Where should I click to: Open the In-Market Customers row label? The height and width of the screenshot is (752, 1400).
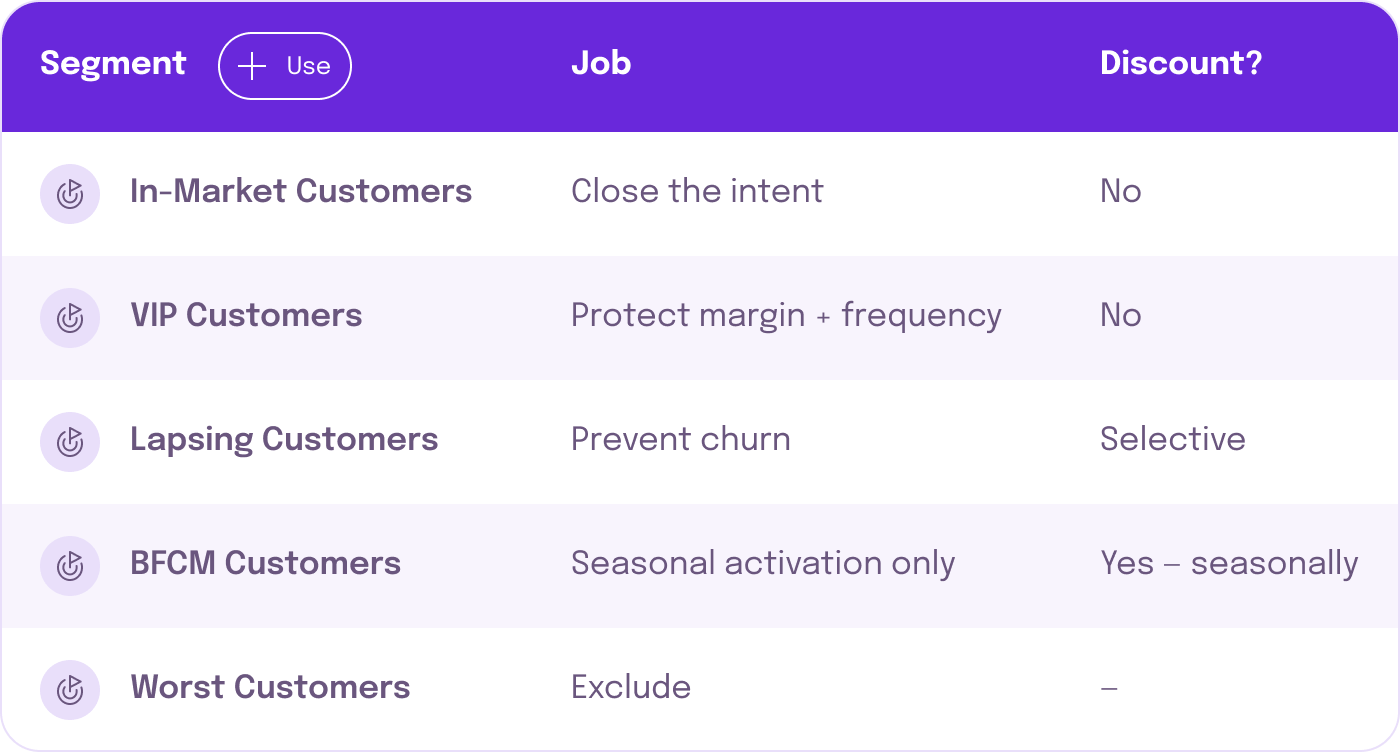tap(301, 191)
